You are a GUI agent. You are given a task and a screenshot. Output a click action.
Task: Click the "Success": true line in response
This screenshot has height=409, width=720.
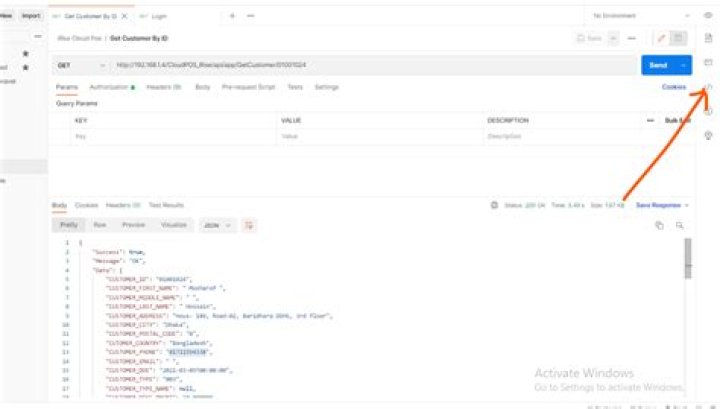point(119,252)
